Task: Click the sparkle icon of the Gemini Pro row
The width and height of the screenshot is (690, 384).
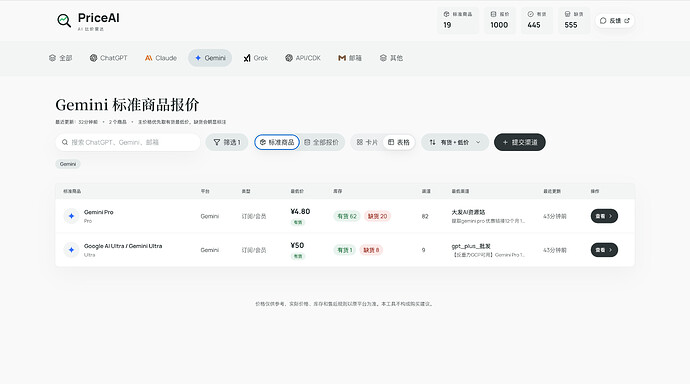Action: tap(71, 216)
